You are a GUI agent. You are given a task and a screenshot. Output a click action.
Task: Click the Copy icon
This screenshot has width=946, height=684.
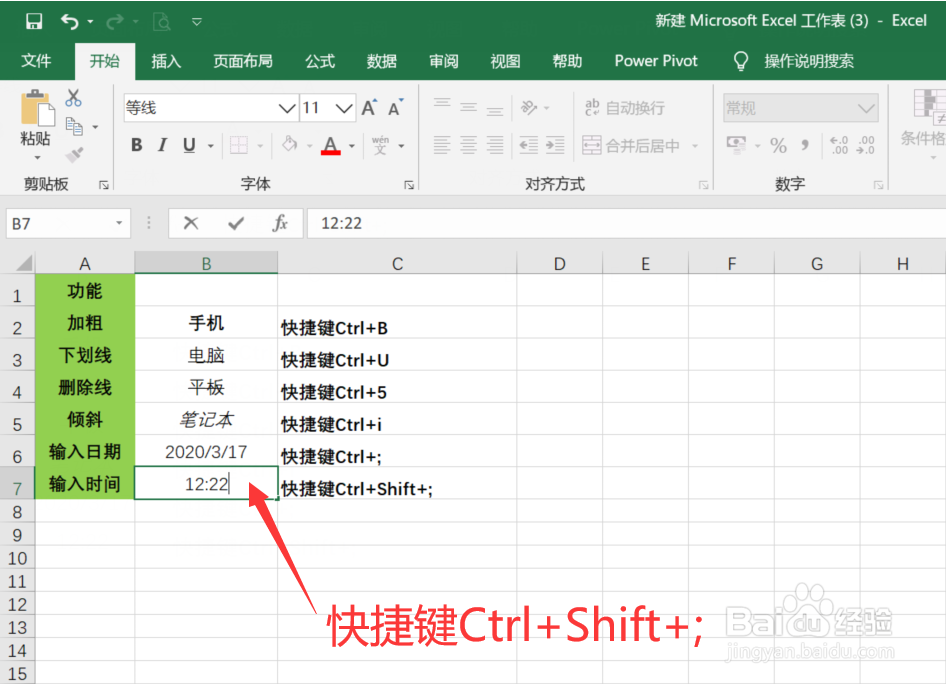coord(74,126)
